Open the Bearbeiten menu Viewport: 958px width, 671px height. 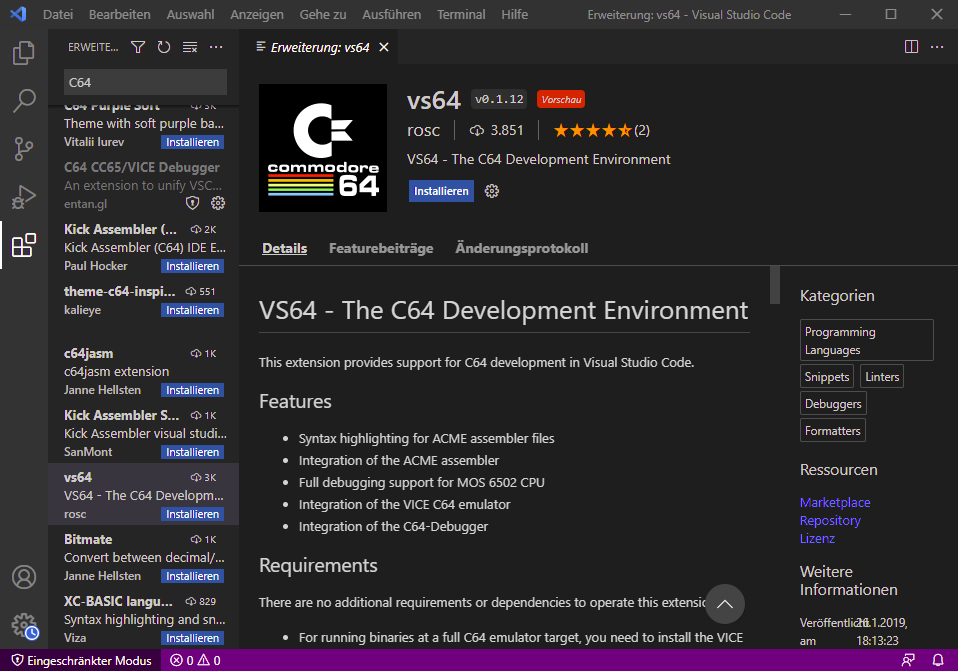coord(120,14)
